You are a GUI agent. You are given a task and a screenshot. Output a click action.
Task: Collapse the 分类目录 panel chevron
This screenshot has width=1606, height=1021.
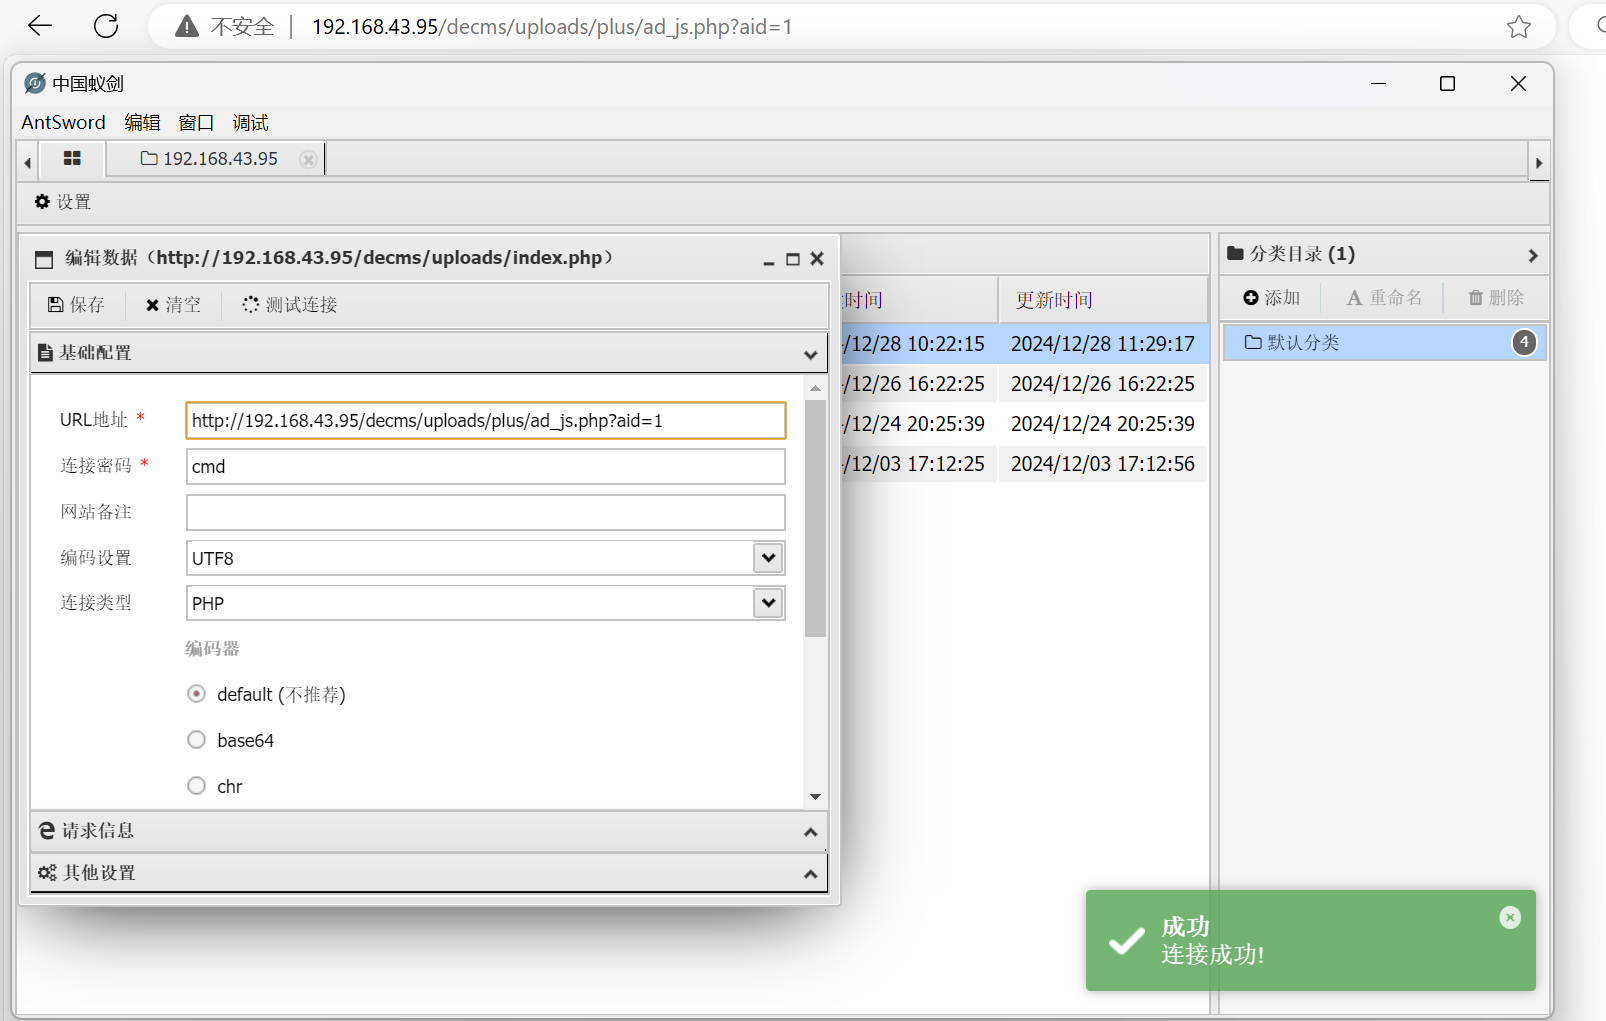point(1532,256)
